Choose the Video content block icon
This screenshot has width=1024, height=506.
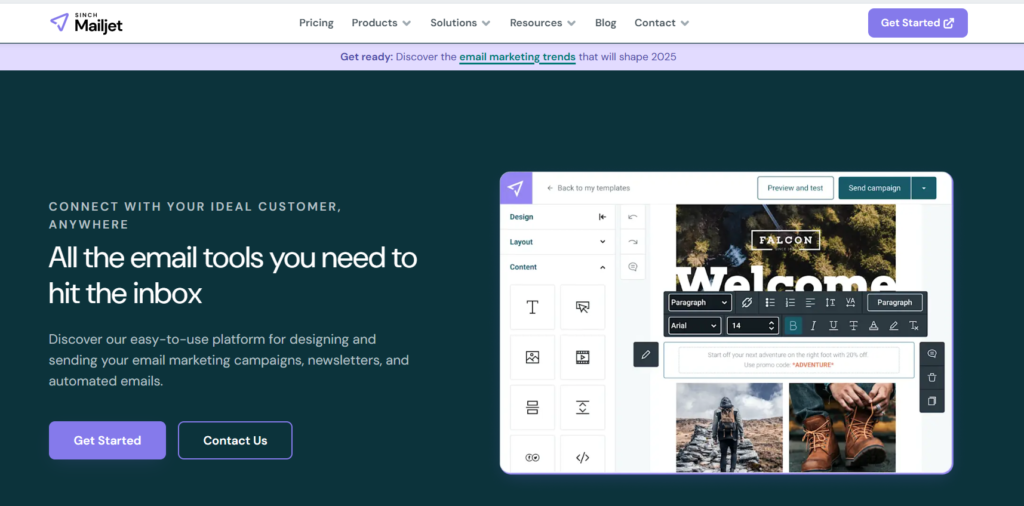coord(582,357)
